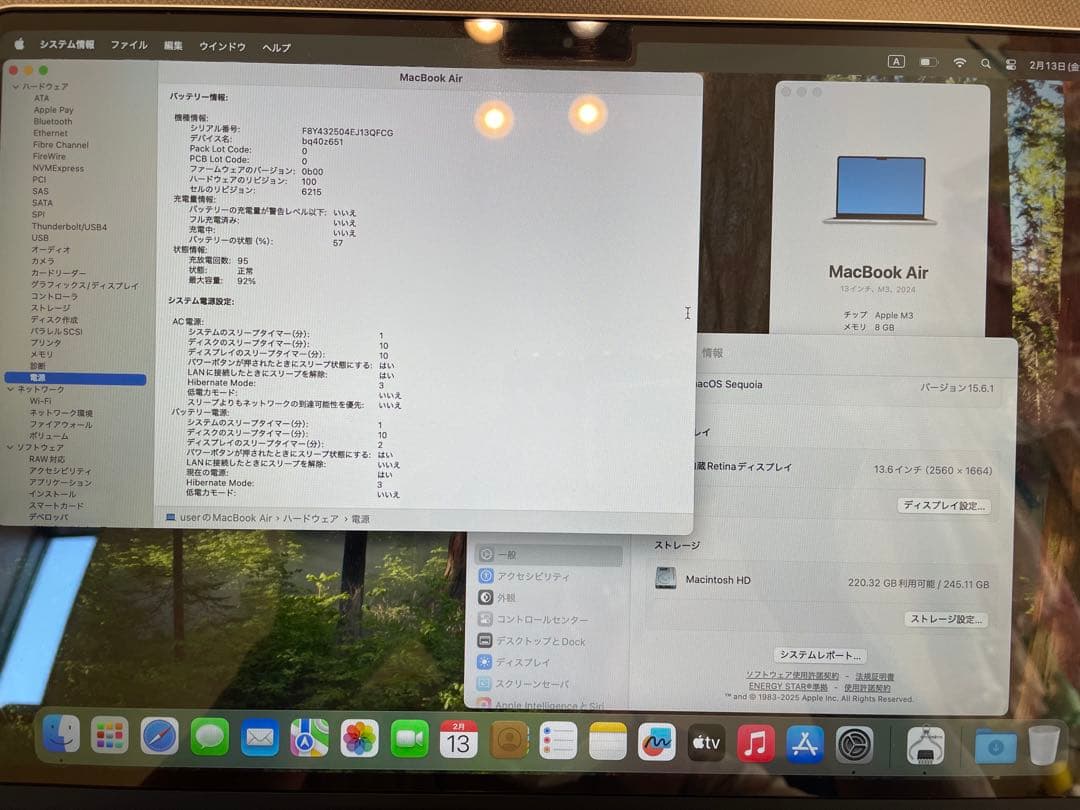Open Spotlight search from the menu bar
The width and height of the screenshot is (1080, 810).
tap(984, 61)
